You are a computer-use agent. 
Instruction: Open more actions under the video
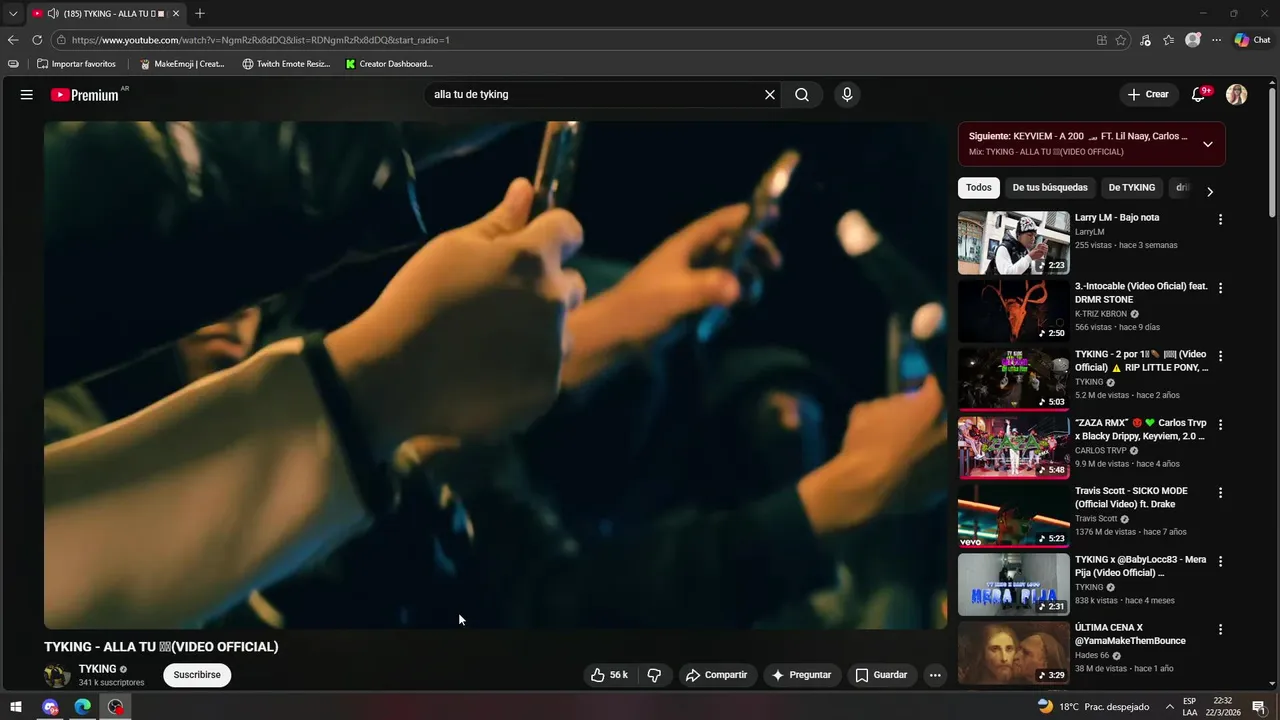coord(935,675)
